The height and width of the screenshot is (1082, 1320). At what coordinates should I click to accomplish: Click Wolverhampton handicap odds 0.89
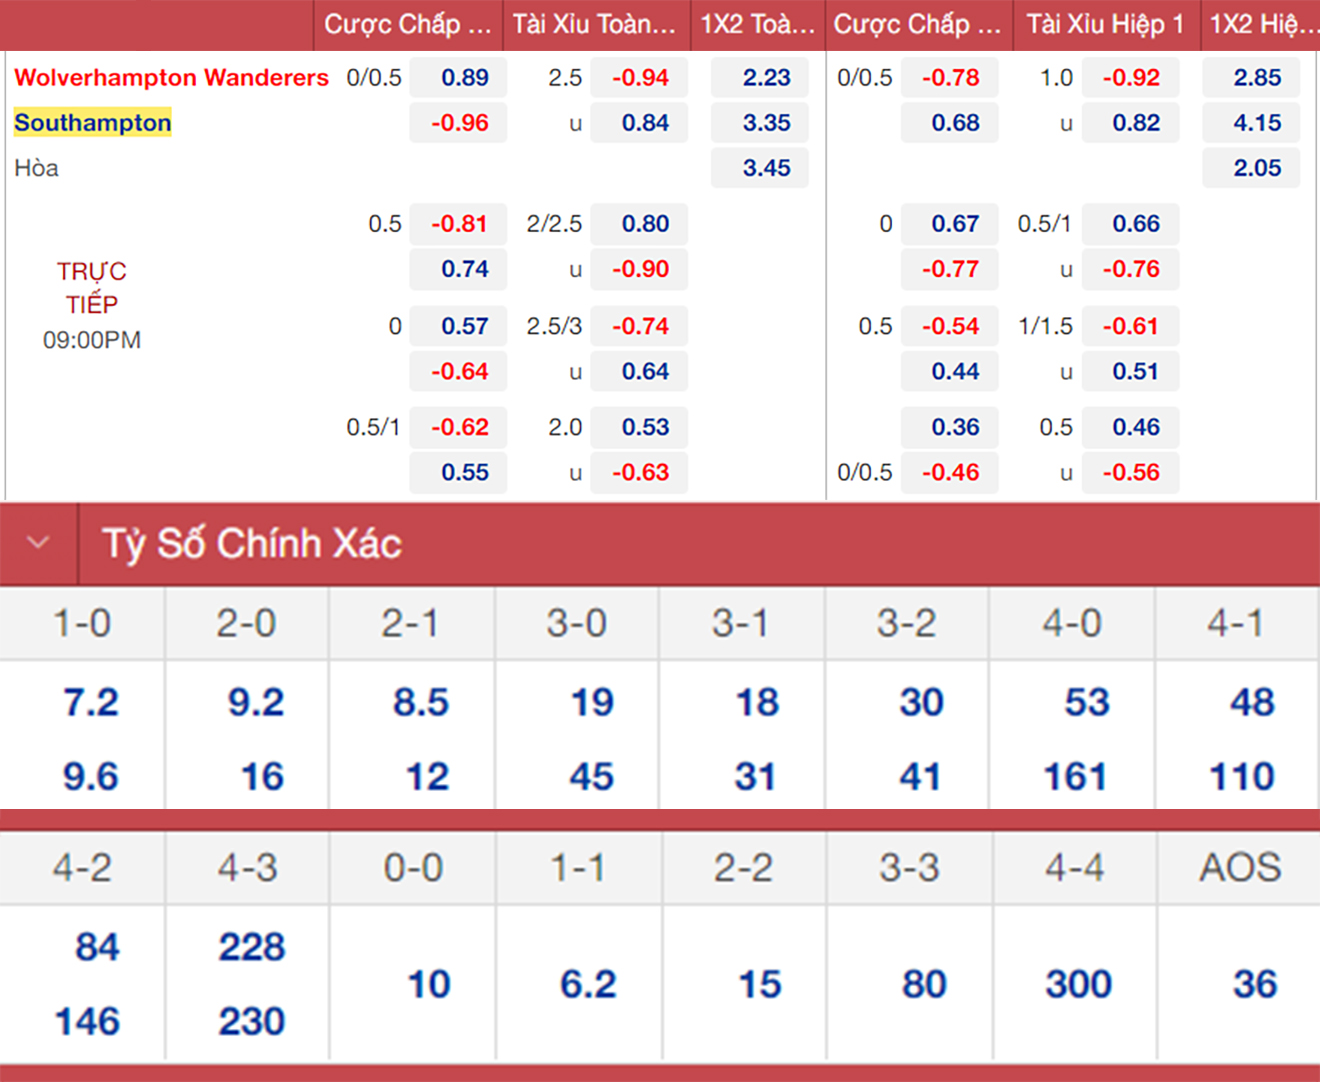click(464, 78)
